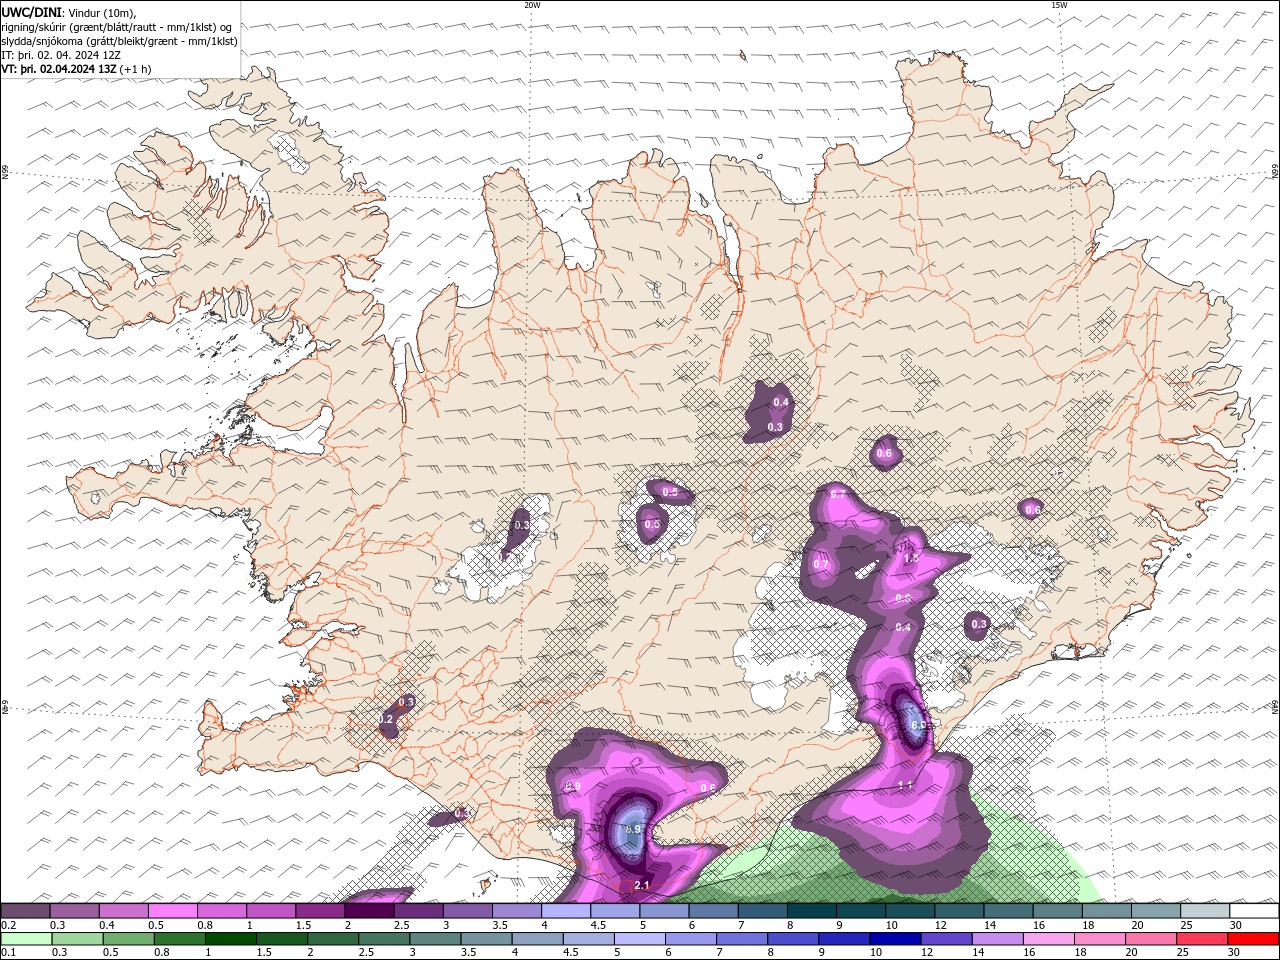
Task: Click the UWC/DINI model title text
Action: click(30, 12)
